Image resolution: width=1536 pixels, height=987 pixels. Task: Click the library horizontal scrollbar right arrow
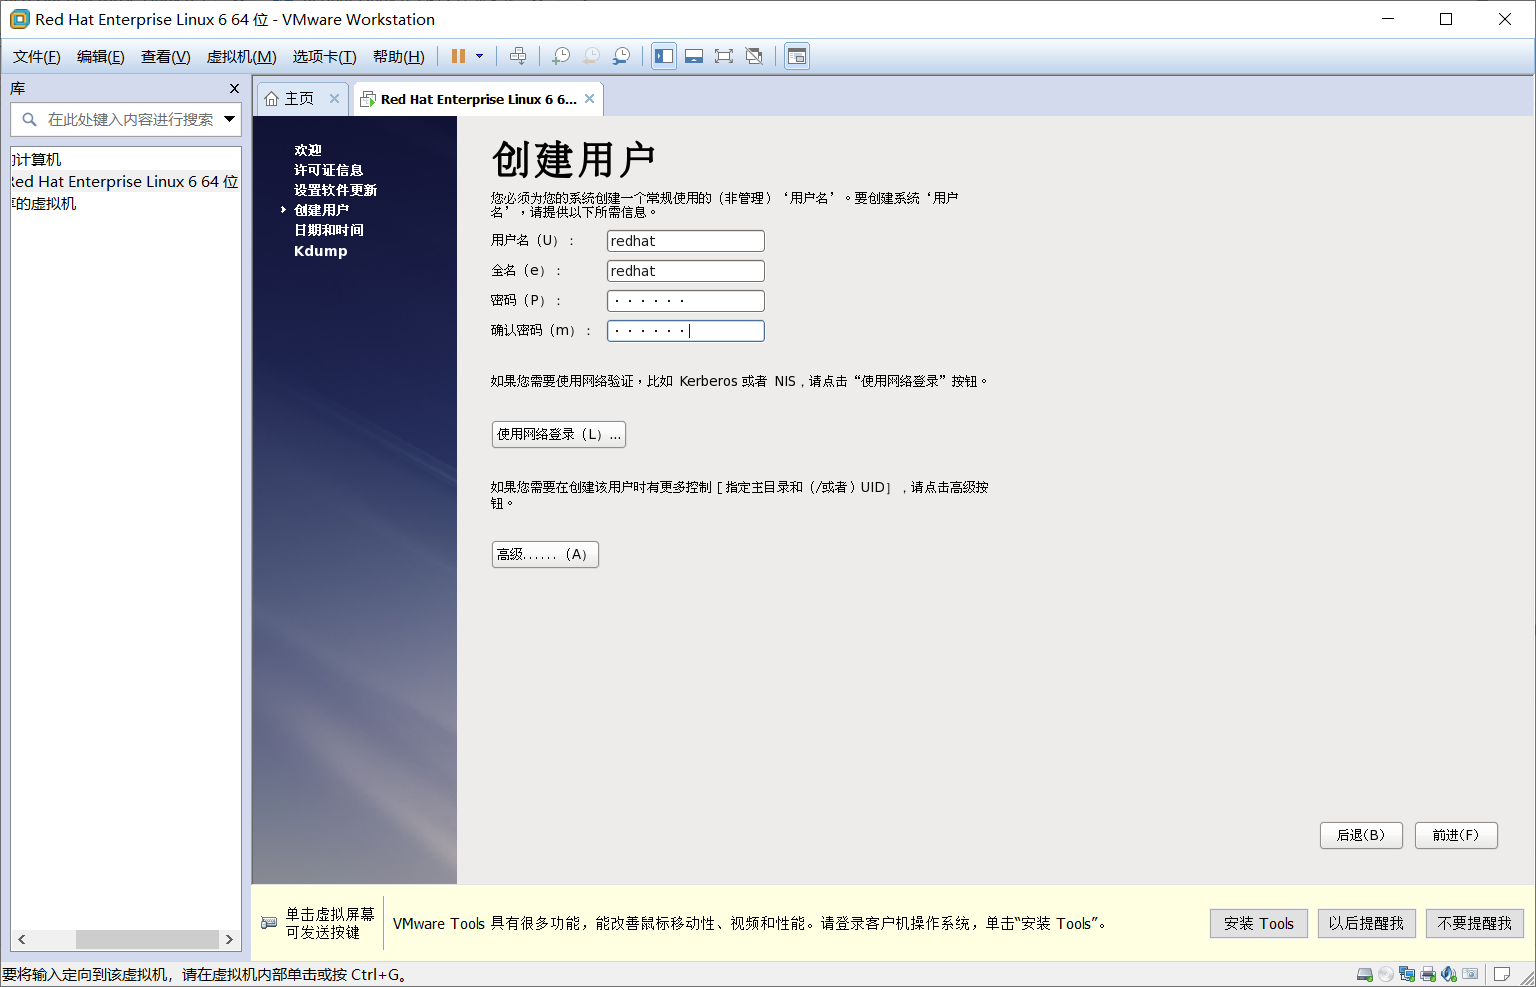229,940
